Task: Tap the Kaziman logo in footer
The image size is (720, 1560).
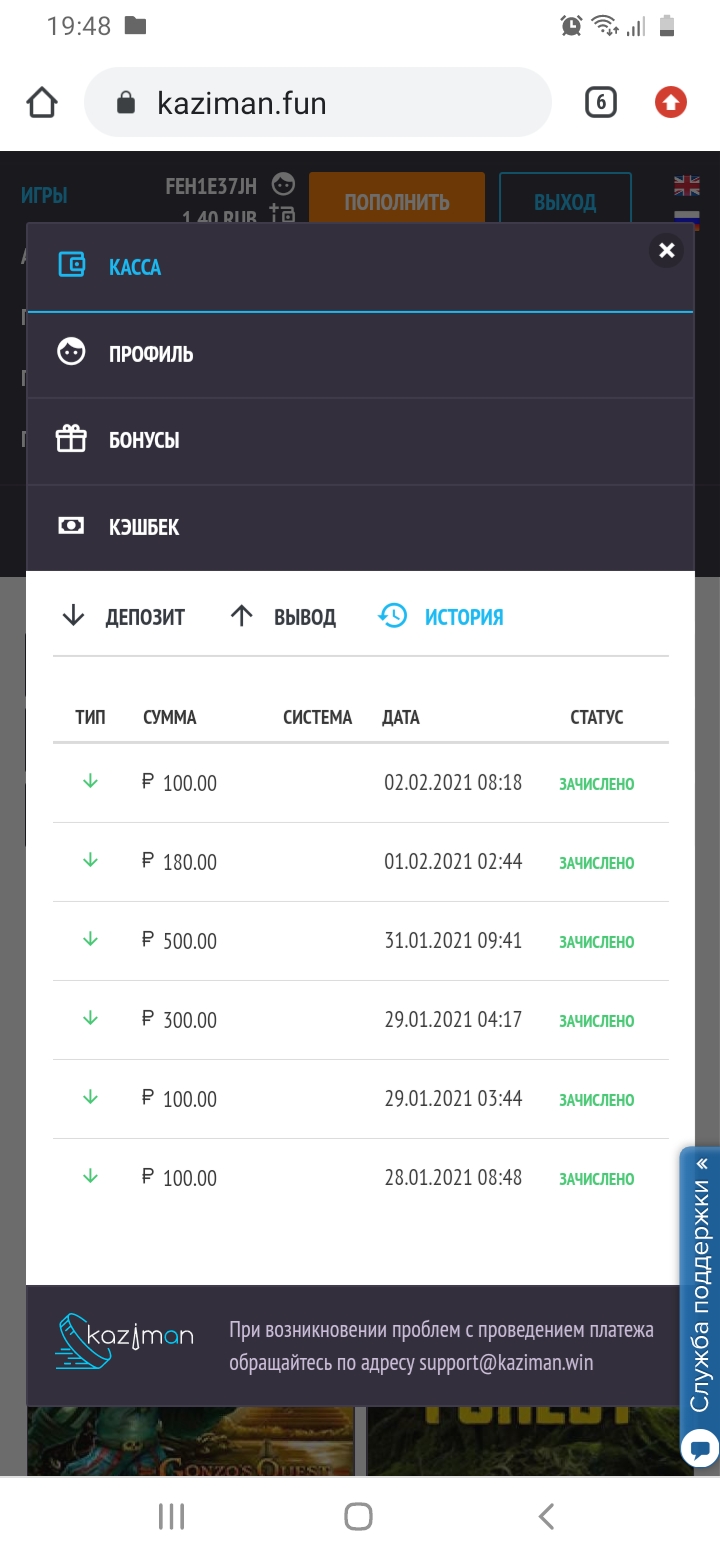Action: point(124,1340)
